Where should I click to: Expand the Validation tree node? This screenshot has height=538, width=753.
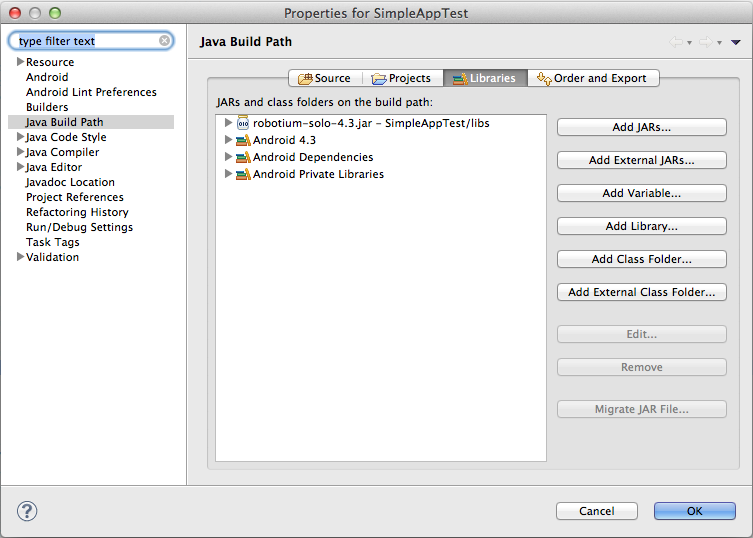20,257
